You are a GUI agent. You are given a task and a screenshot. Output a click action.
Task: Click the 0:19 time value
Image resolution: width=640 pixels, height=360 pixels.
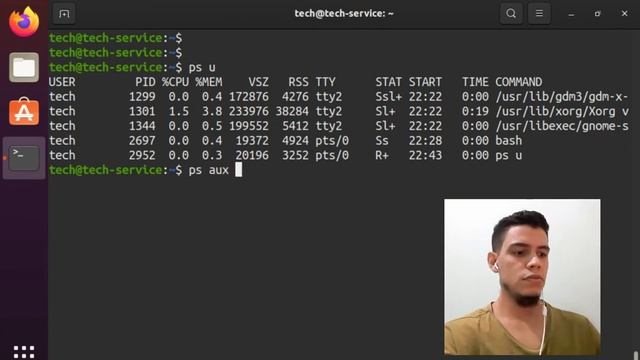click(475, 111)
